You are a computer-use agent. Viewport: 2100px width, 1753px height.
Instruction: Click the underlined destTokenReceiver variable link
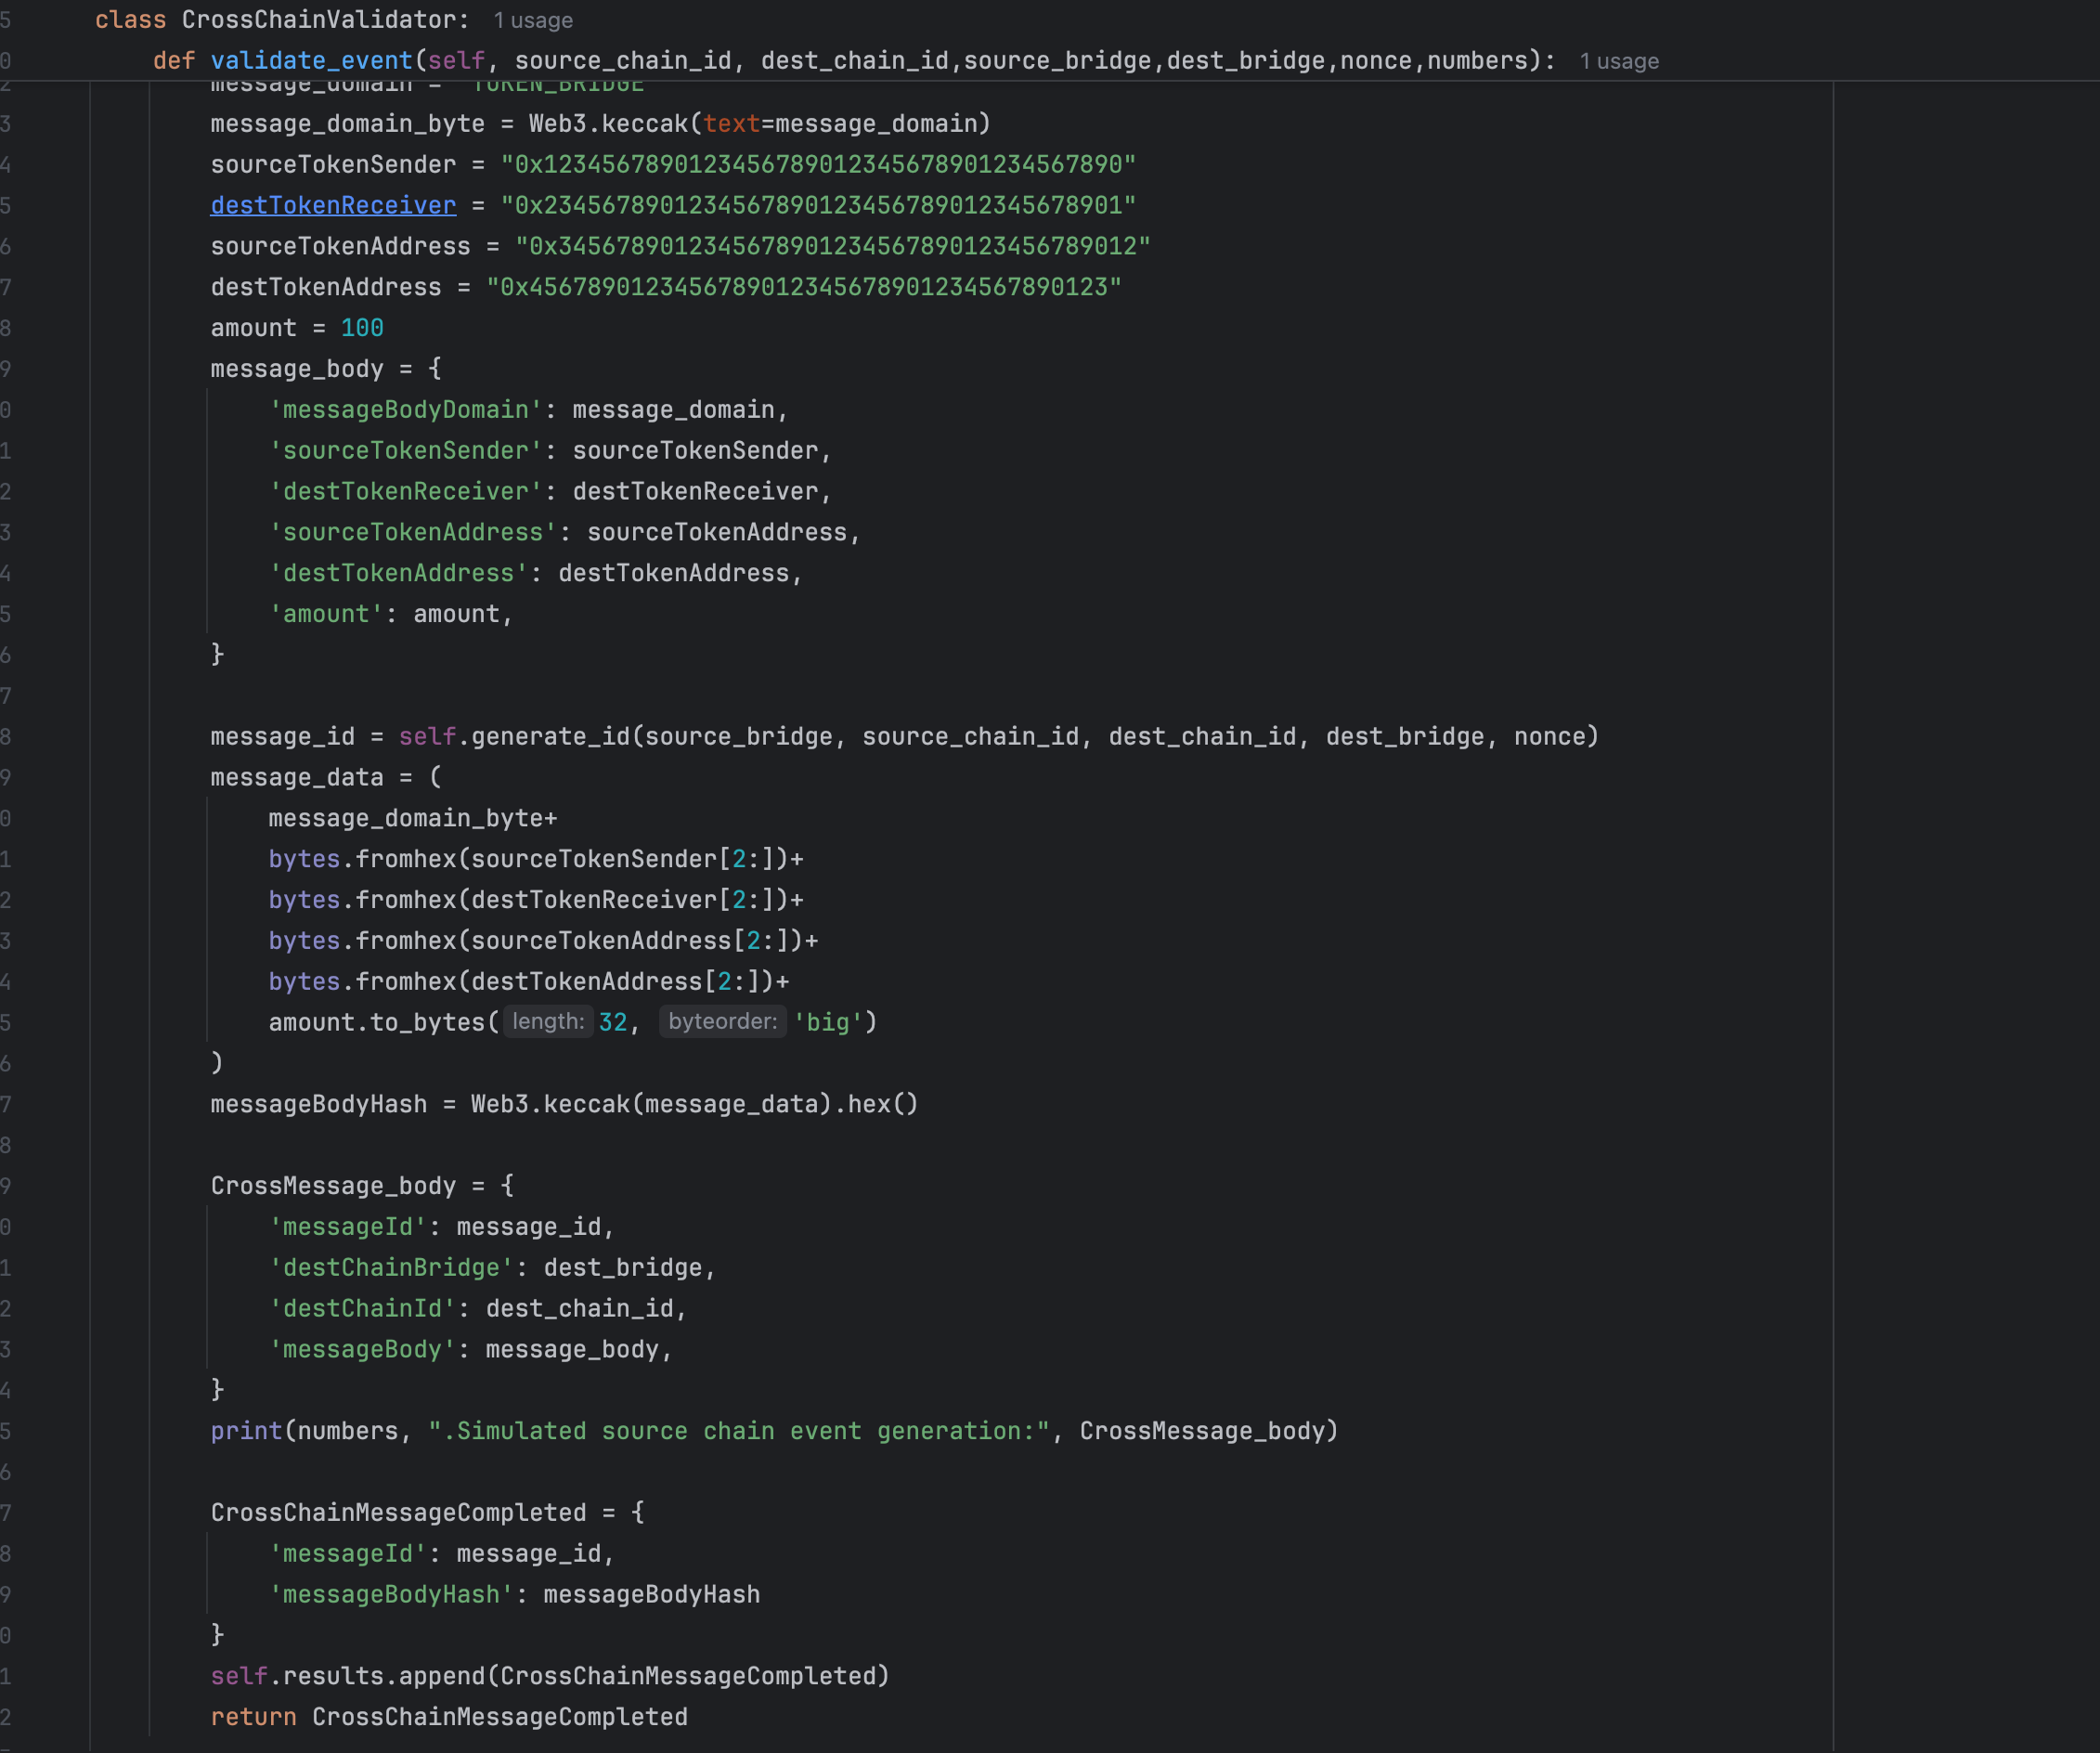pyautogui.click(x=333, y=205)
